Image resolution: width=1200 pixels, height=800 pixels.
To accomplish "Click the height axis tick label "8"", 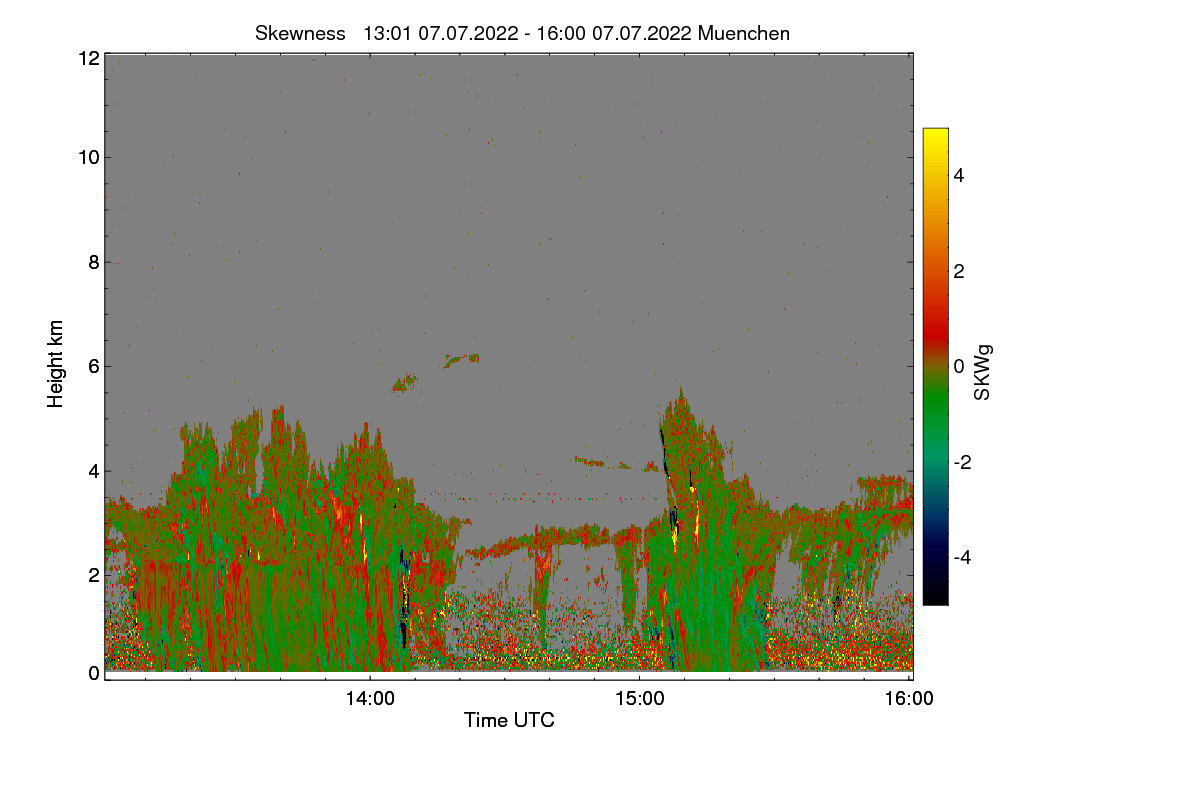I will click(94, 262).
